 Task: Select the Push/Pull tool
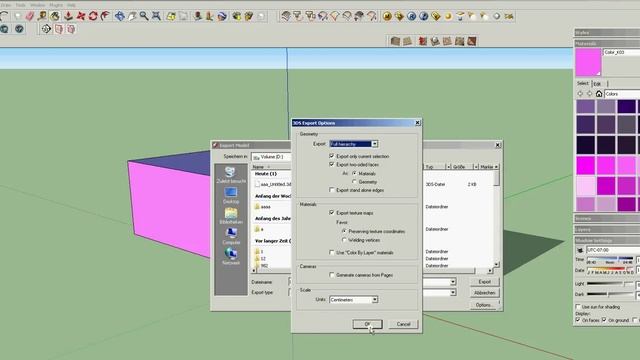pos(68,16)
